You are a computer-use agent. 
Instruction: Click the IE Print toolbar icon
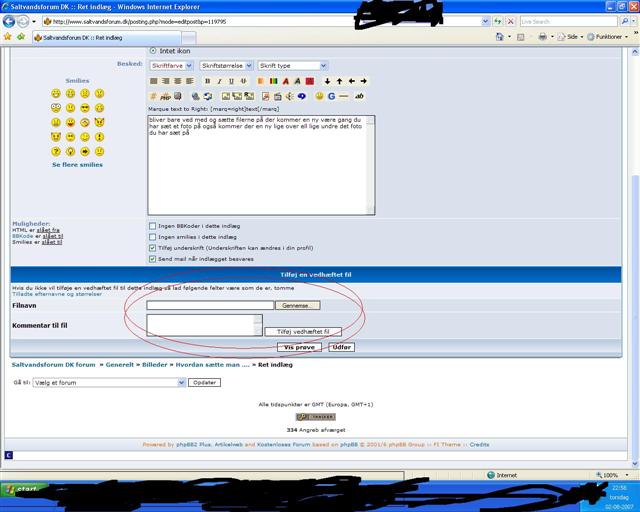tap(541, 37)
